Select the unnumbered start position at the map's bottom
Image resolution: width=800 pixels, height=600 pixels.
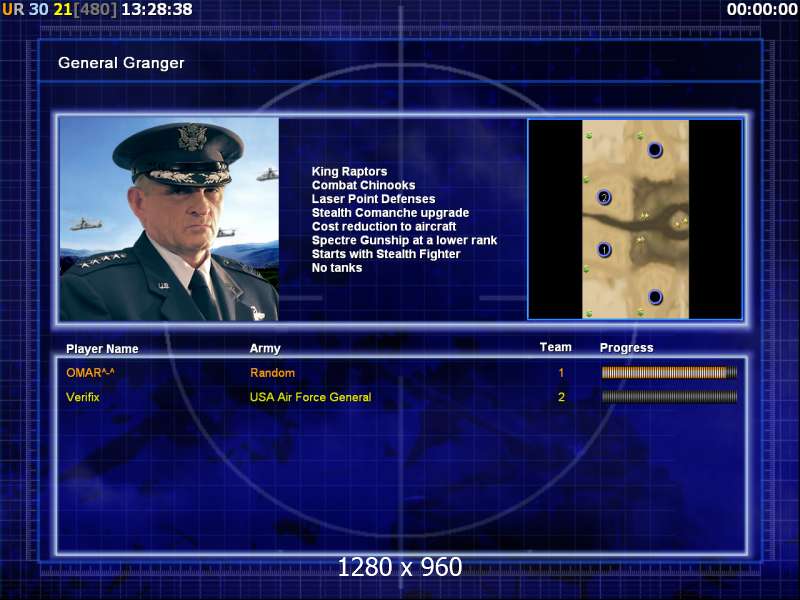(x=655, y=297)
